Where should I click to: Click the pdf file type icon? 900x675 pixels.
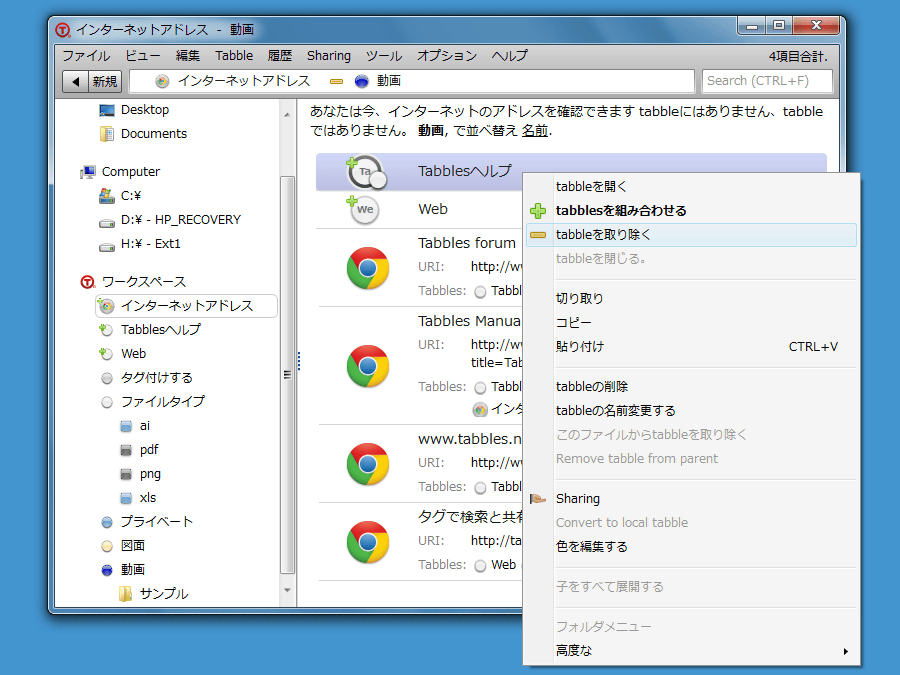[x=126, y=451]
